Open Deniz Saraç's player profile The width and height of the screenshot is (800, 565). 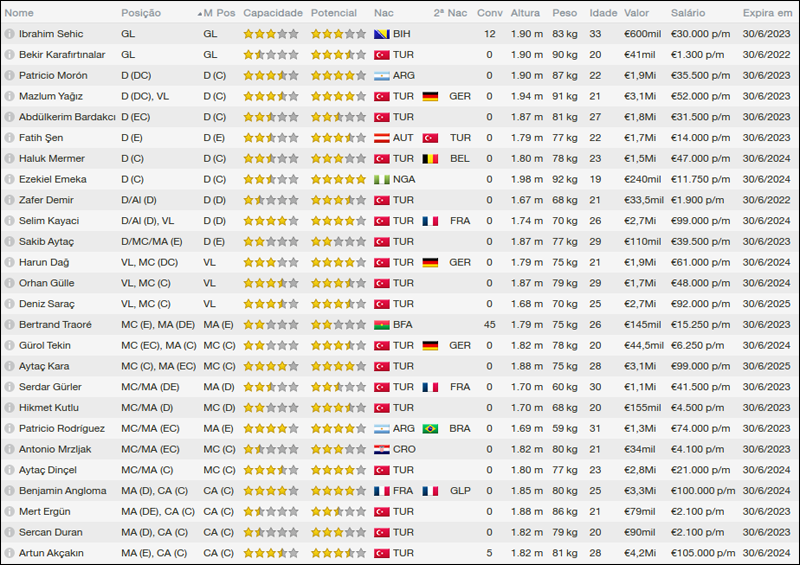46,304
